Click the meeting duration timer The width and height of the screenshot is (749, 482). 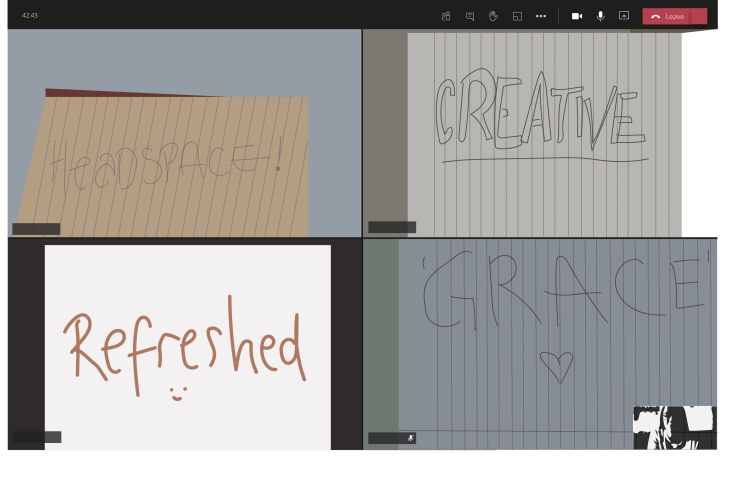(x=30, y=16)
